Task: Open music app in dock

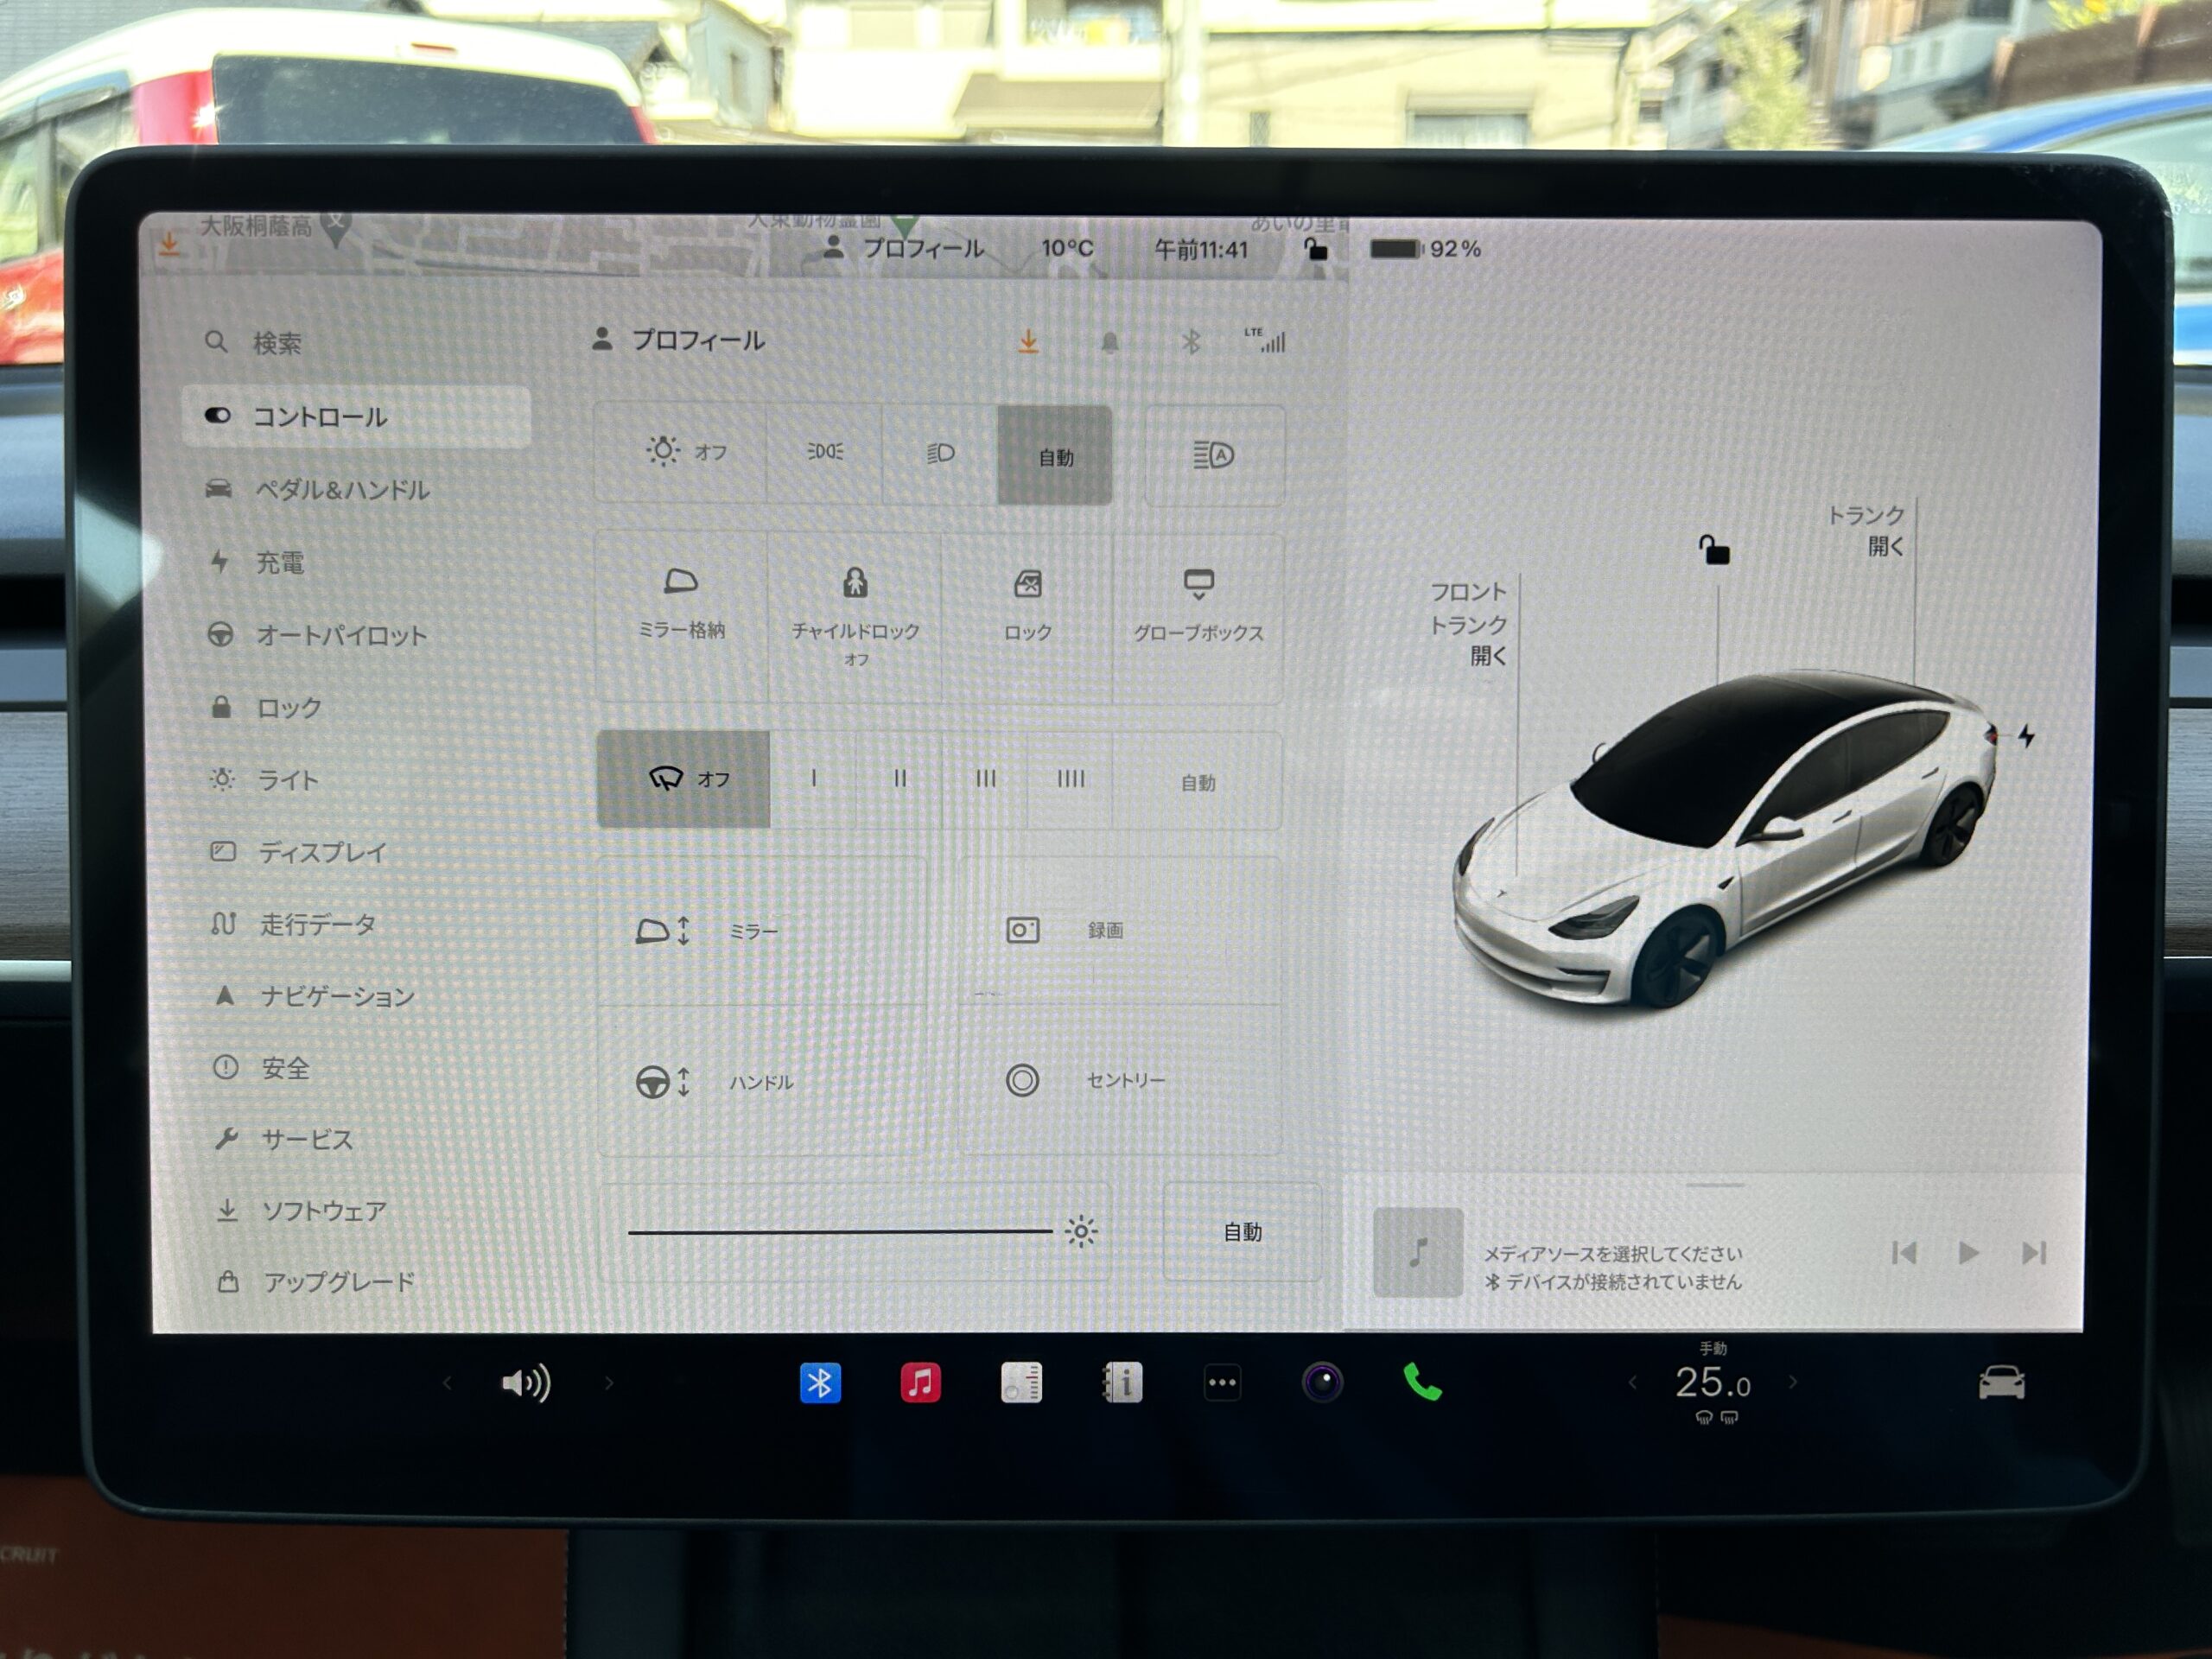Action: click(920, 1383)
